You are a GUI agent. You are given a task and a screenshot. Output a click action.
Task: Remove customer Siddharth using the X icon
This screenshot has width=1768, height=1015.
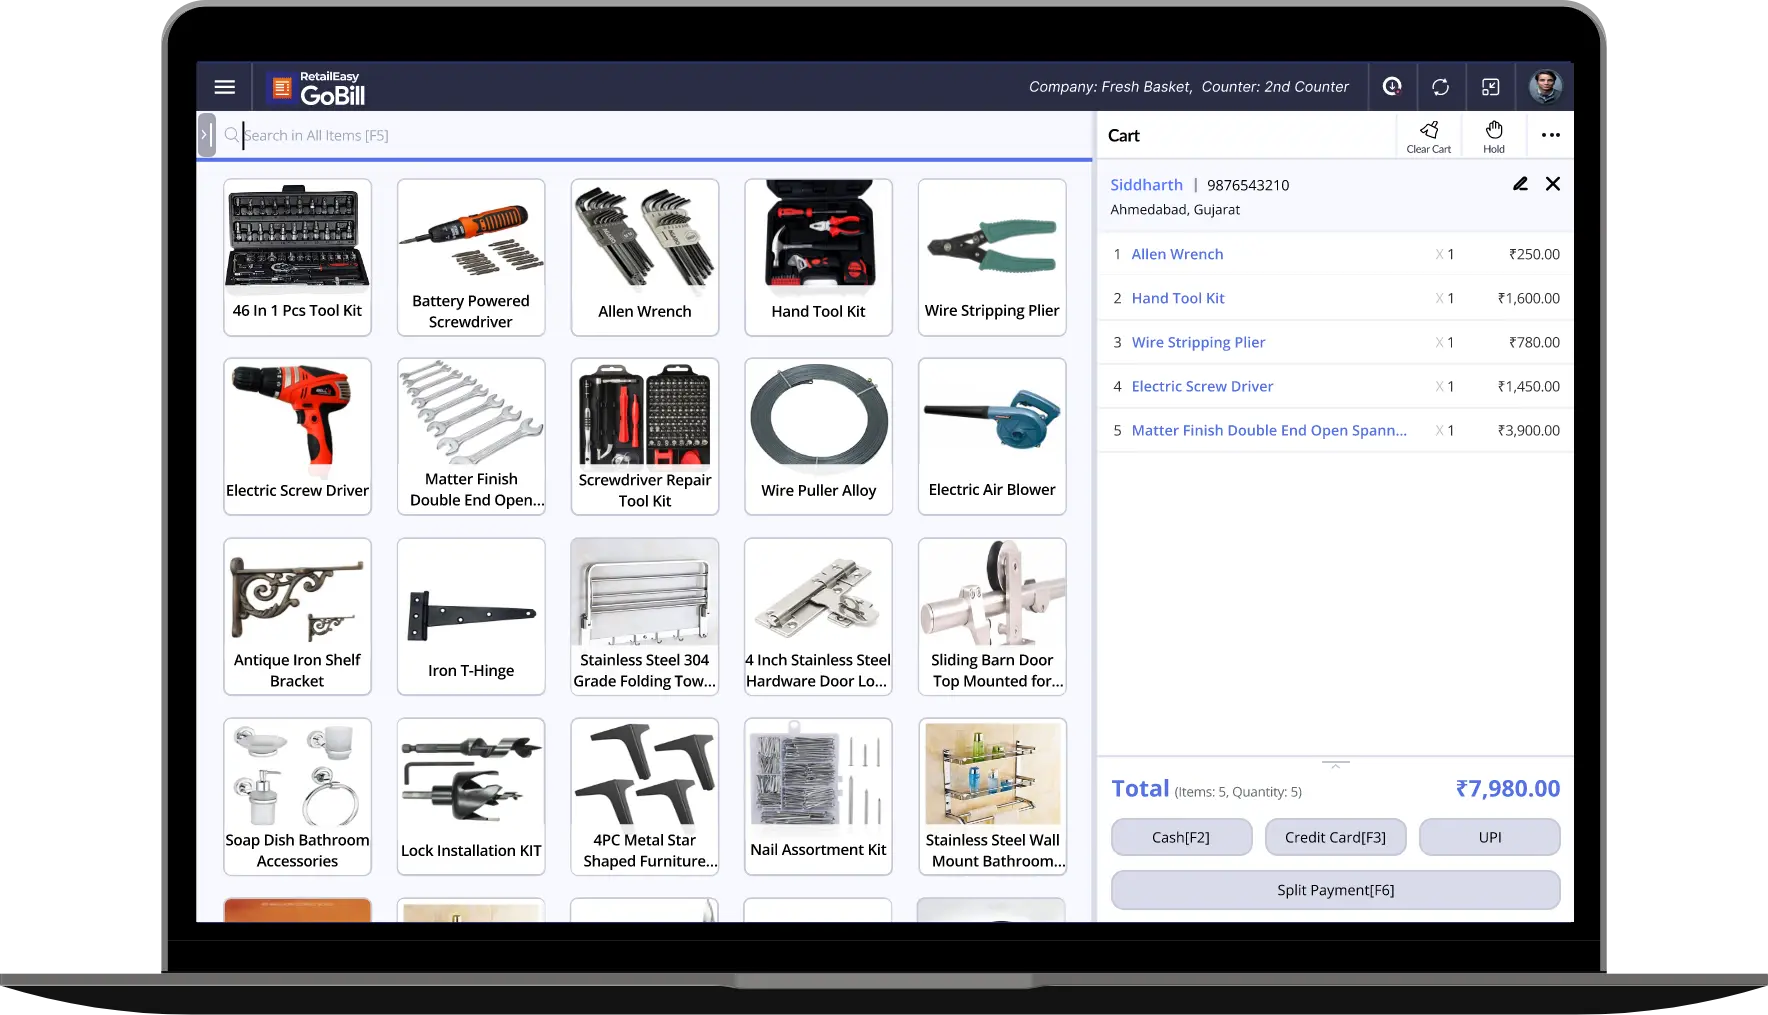1553,184
